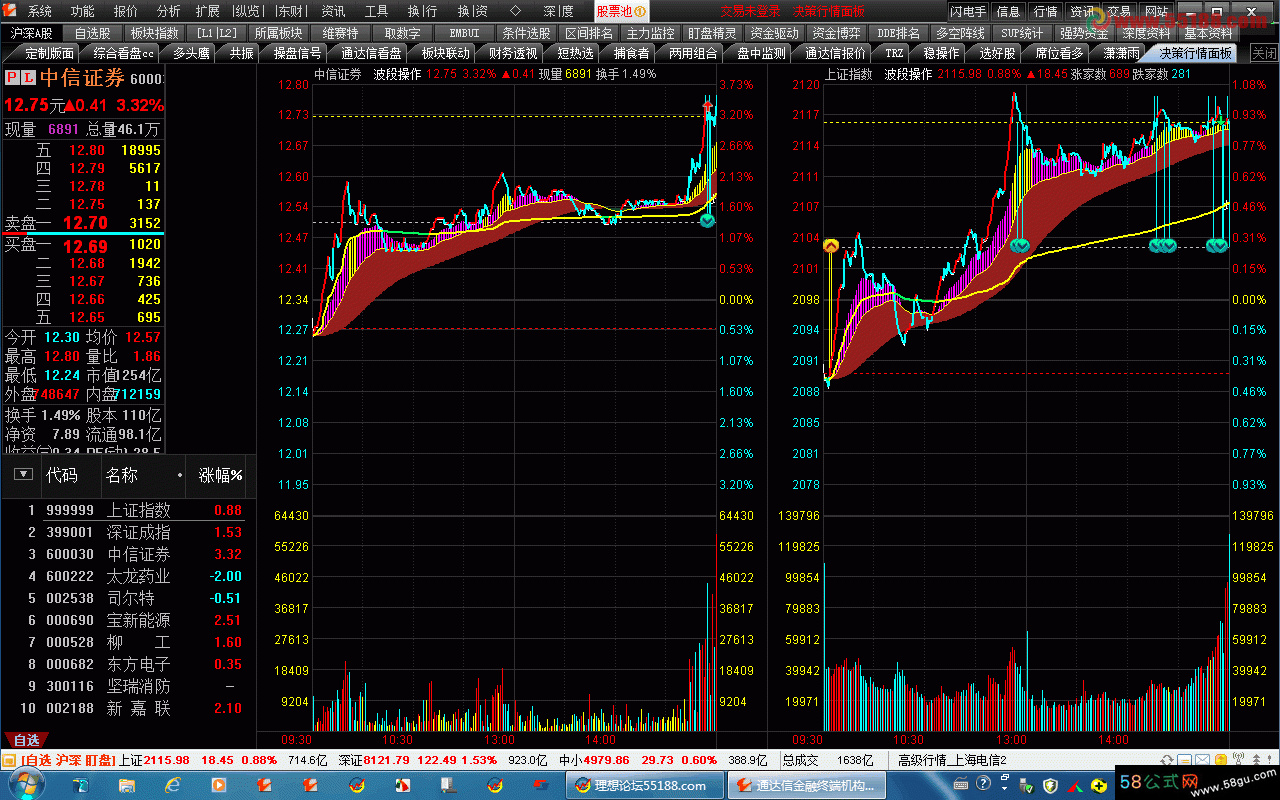
Task: Open the 资金博弈 tab
Action: (836, 33)
